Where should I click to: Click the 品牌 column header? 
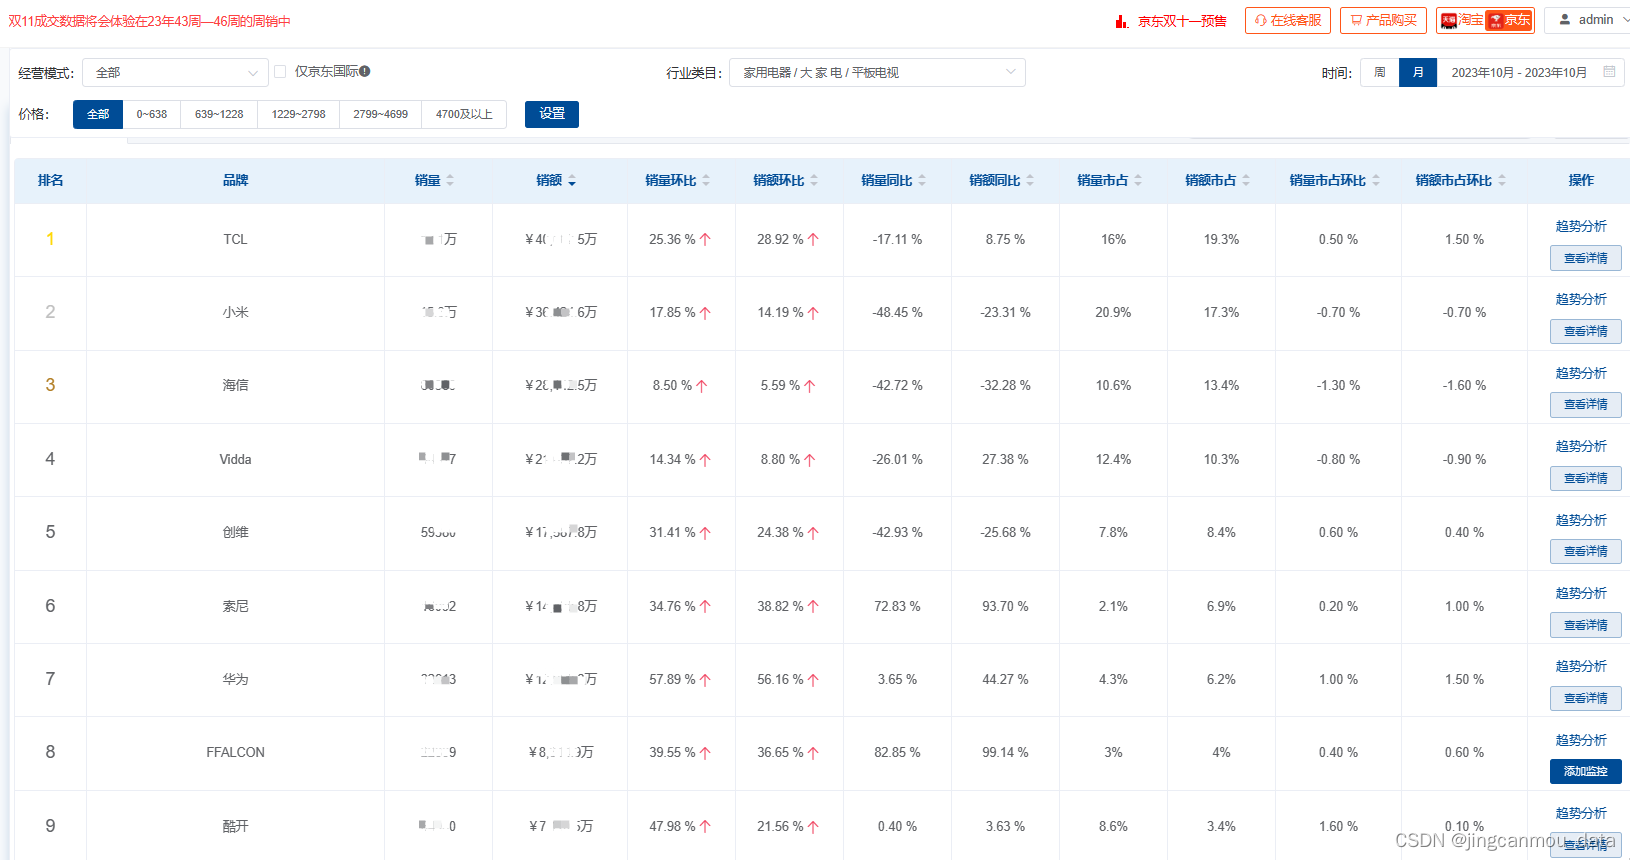(235, 180)
